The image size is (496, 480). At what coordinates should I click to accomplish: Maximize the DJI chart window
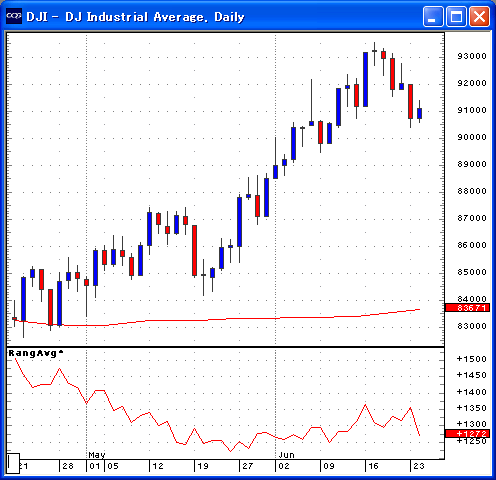[456, 16]
